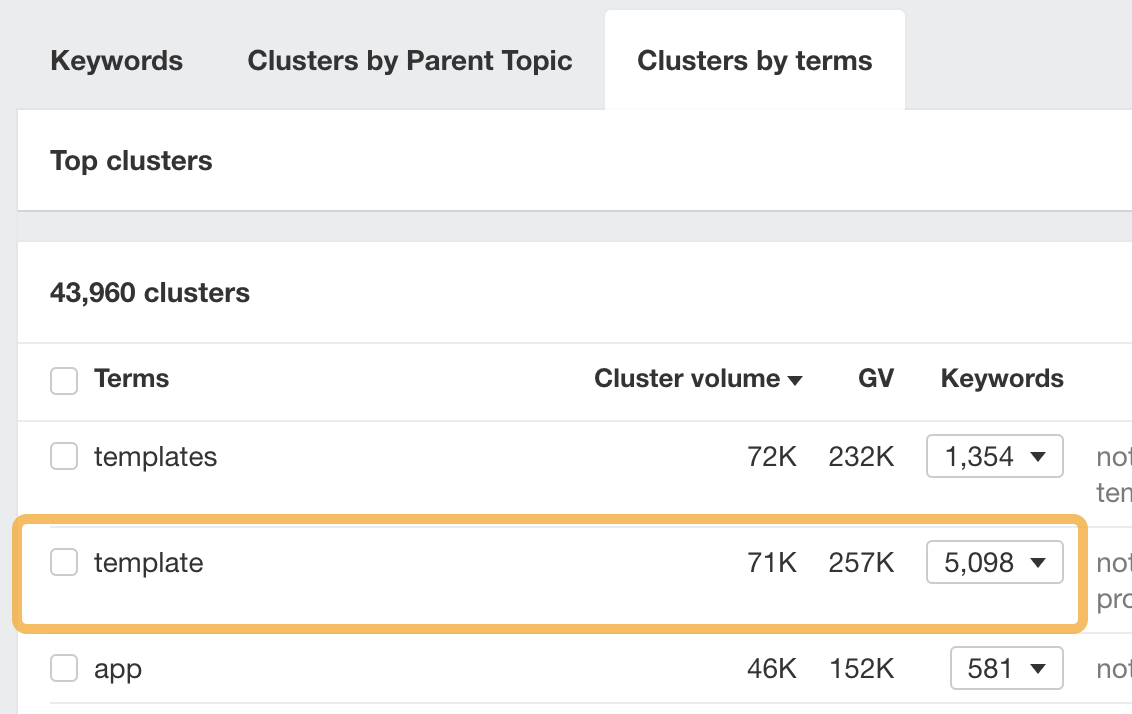The image size is (1132, 714).
Task: Open the templates cluster details
Action: coord(155,457)
